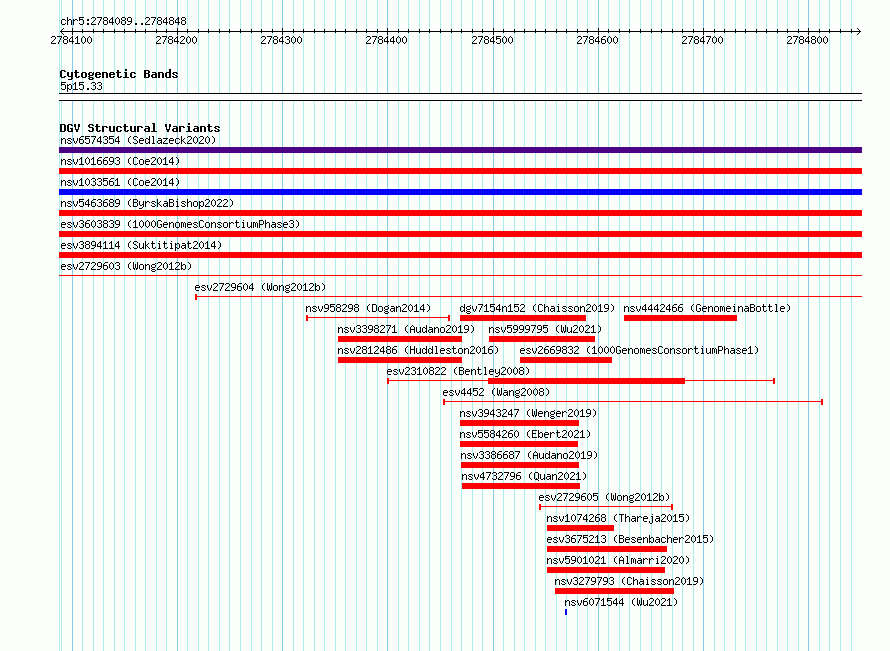Select esv3675213 (Besenbacher2015) label

point(630,539)
